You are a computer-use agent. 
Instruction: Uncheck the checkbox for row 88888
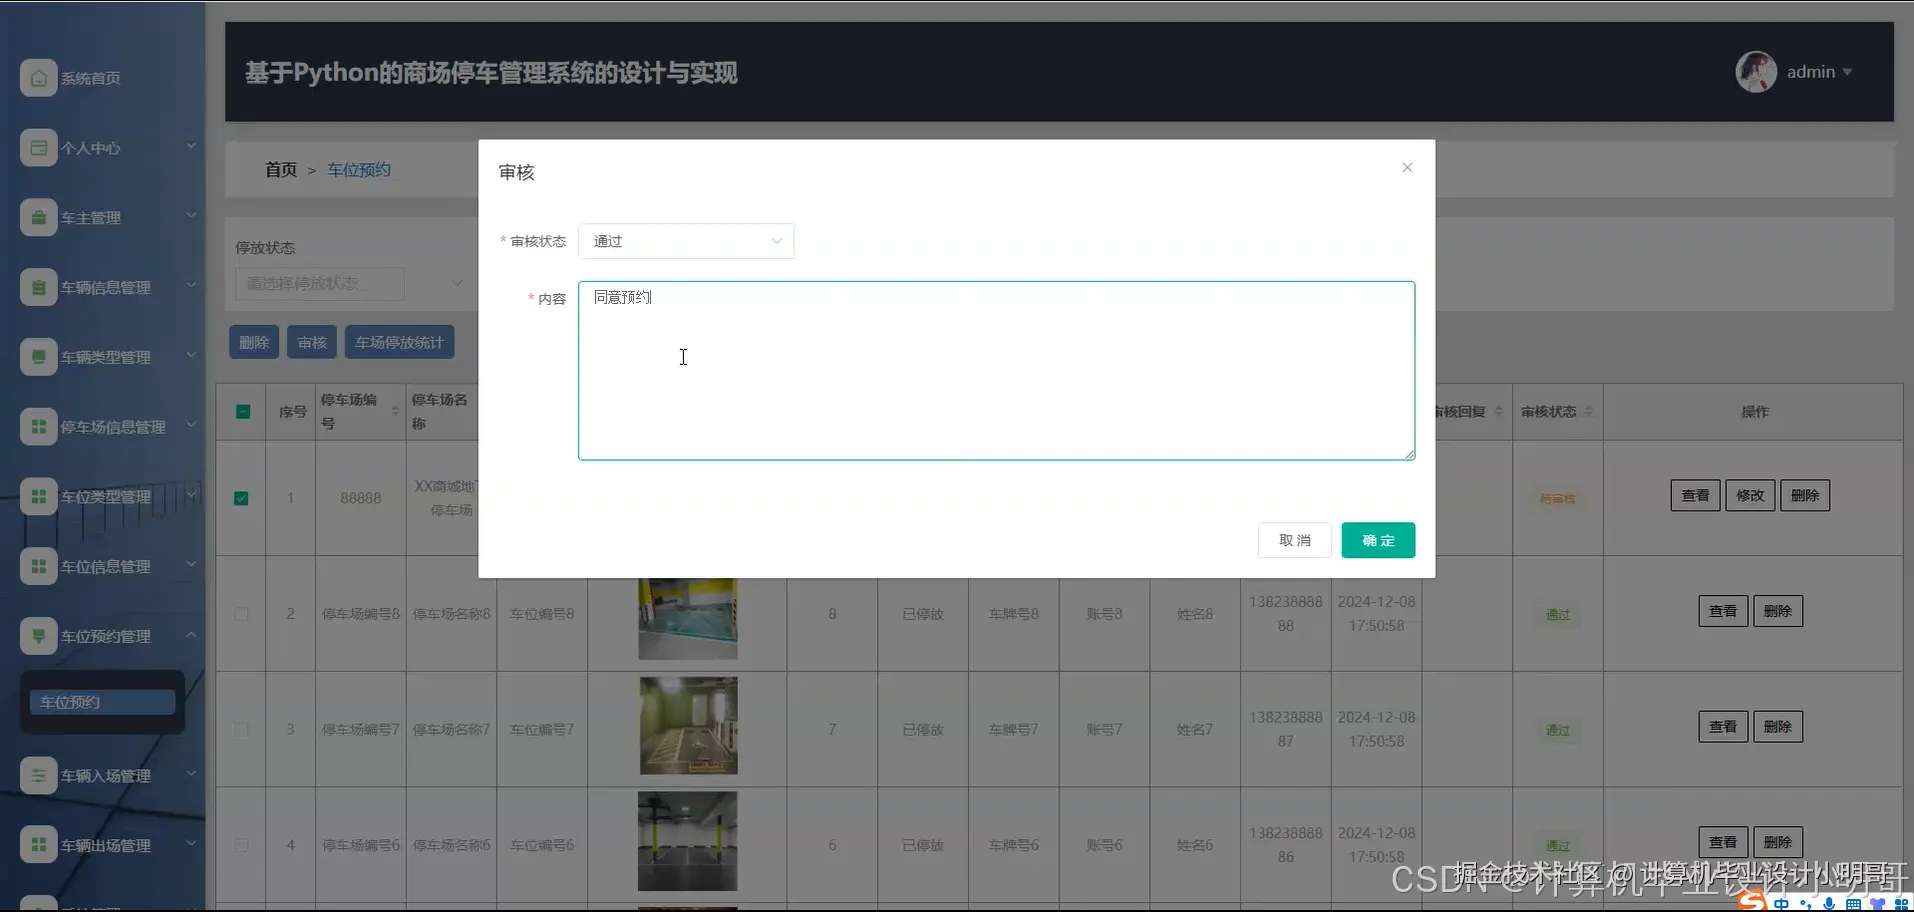click(241, 498)
